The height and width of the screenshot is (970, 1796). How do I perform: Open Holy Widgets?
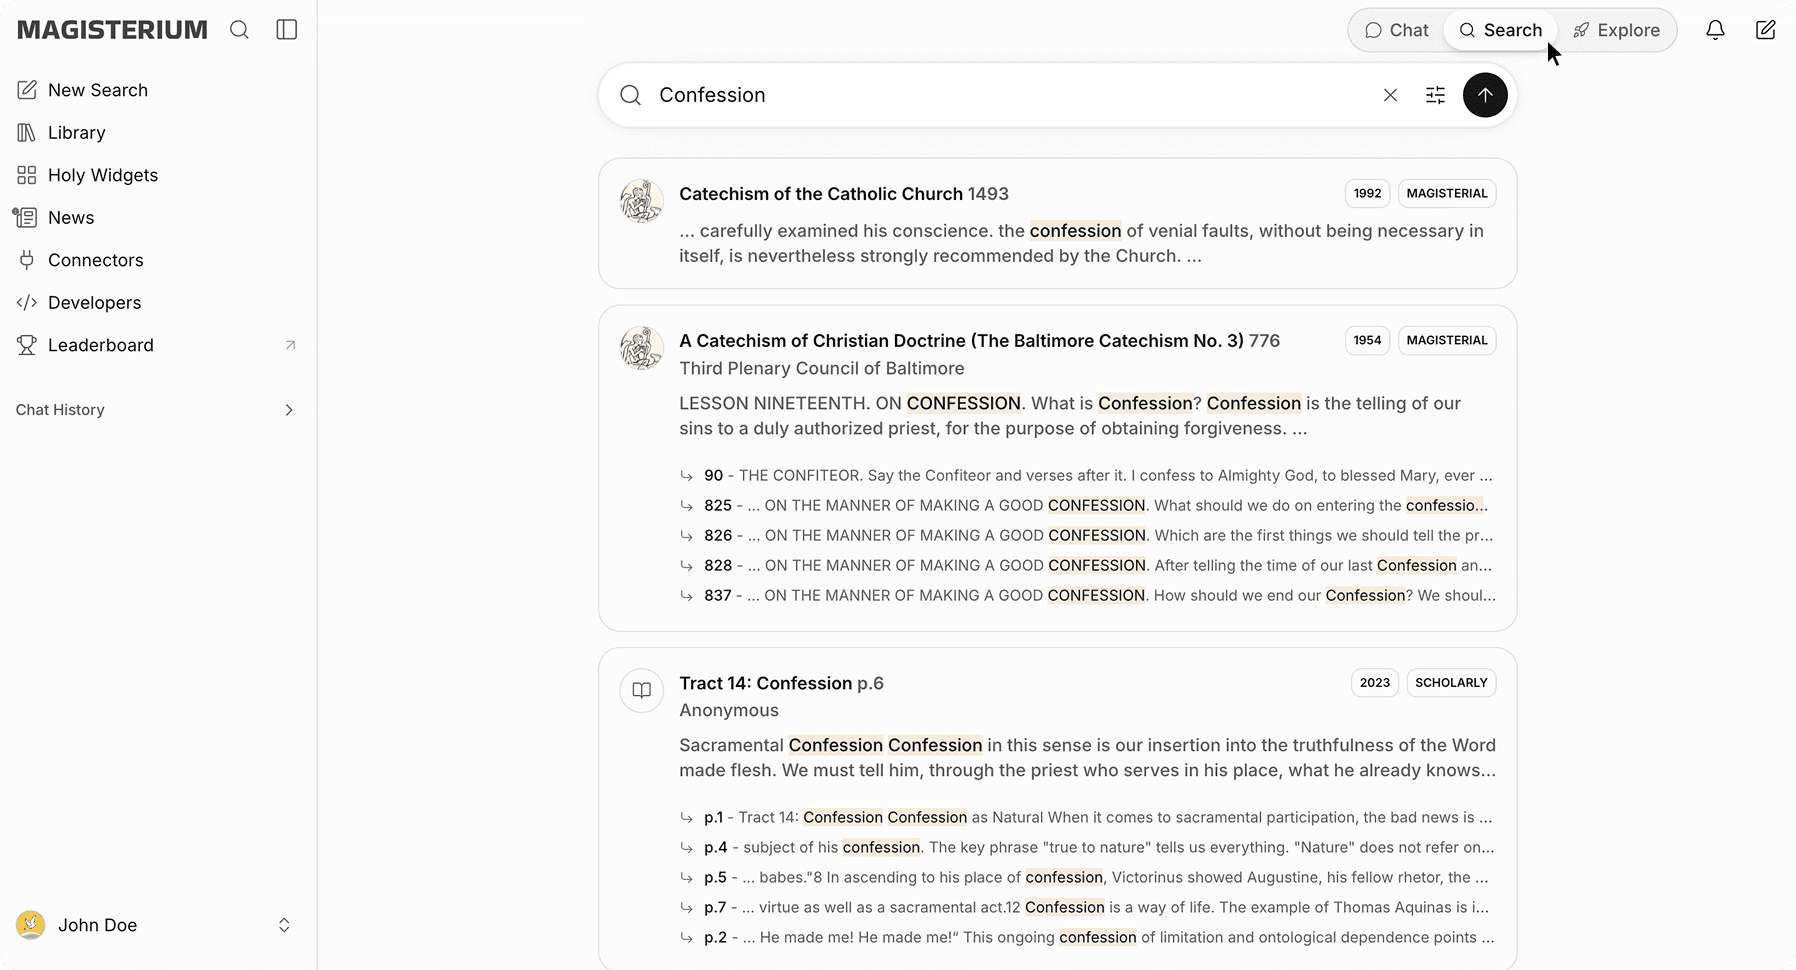pyautogui.click(x=87, y=175)
